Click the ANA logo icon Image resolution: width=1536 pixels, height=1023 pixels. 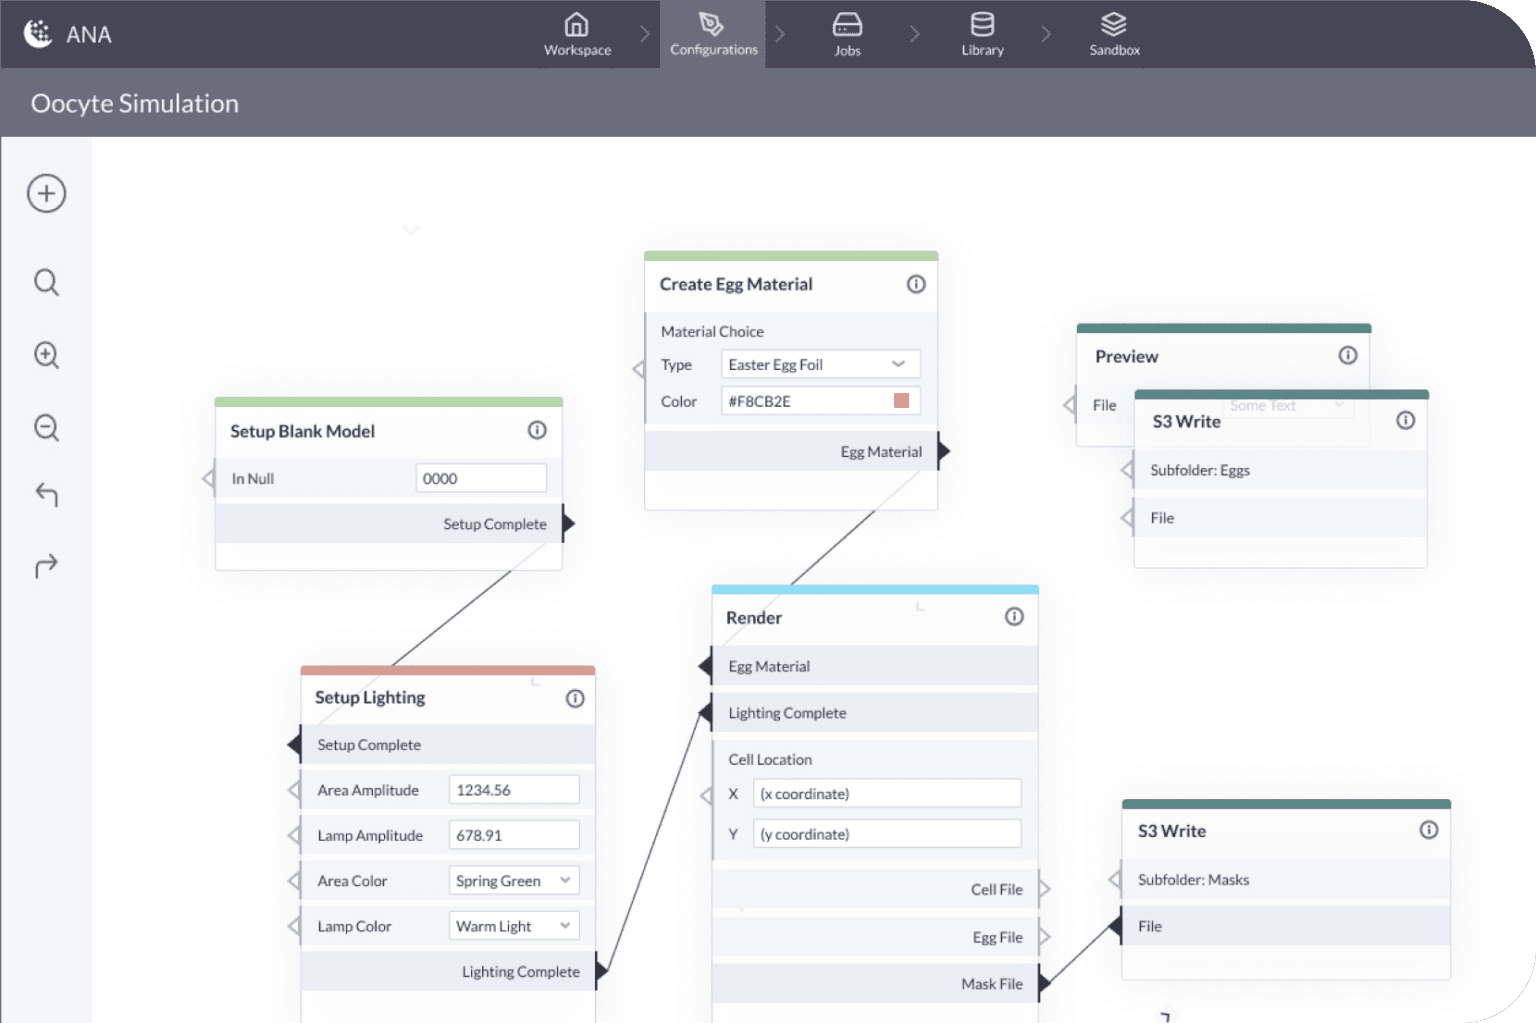click(x=38, y=34)
